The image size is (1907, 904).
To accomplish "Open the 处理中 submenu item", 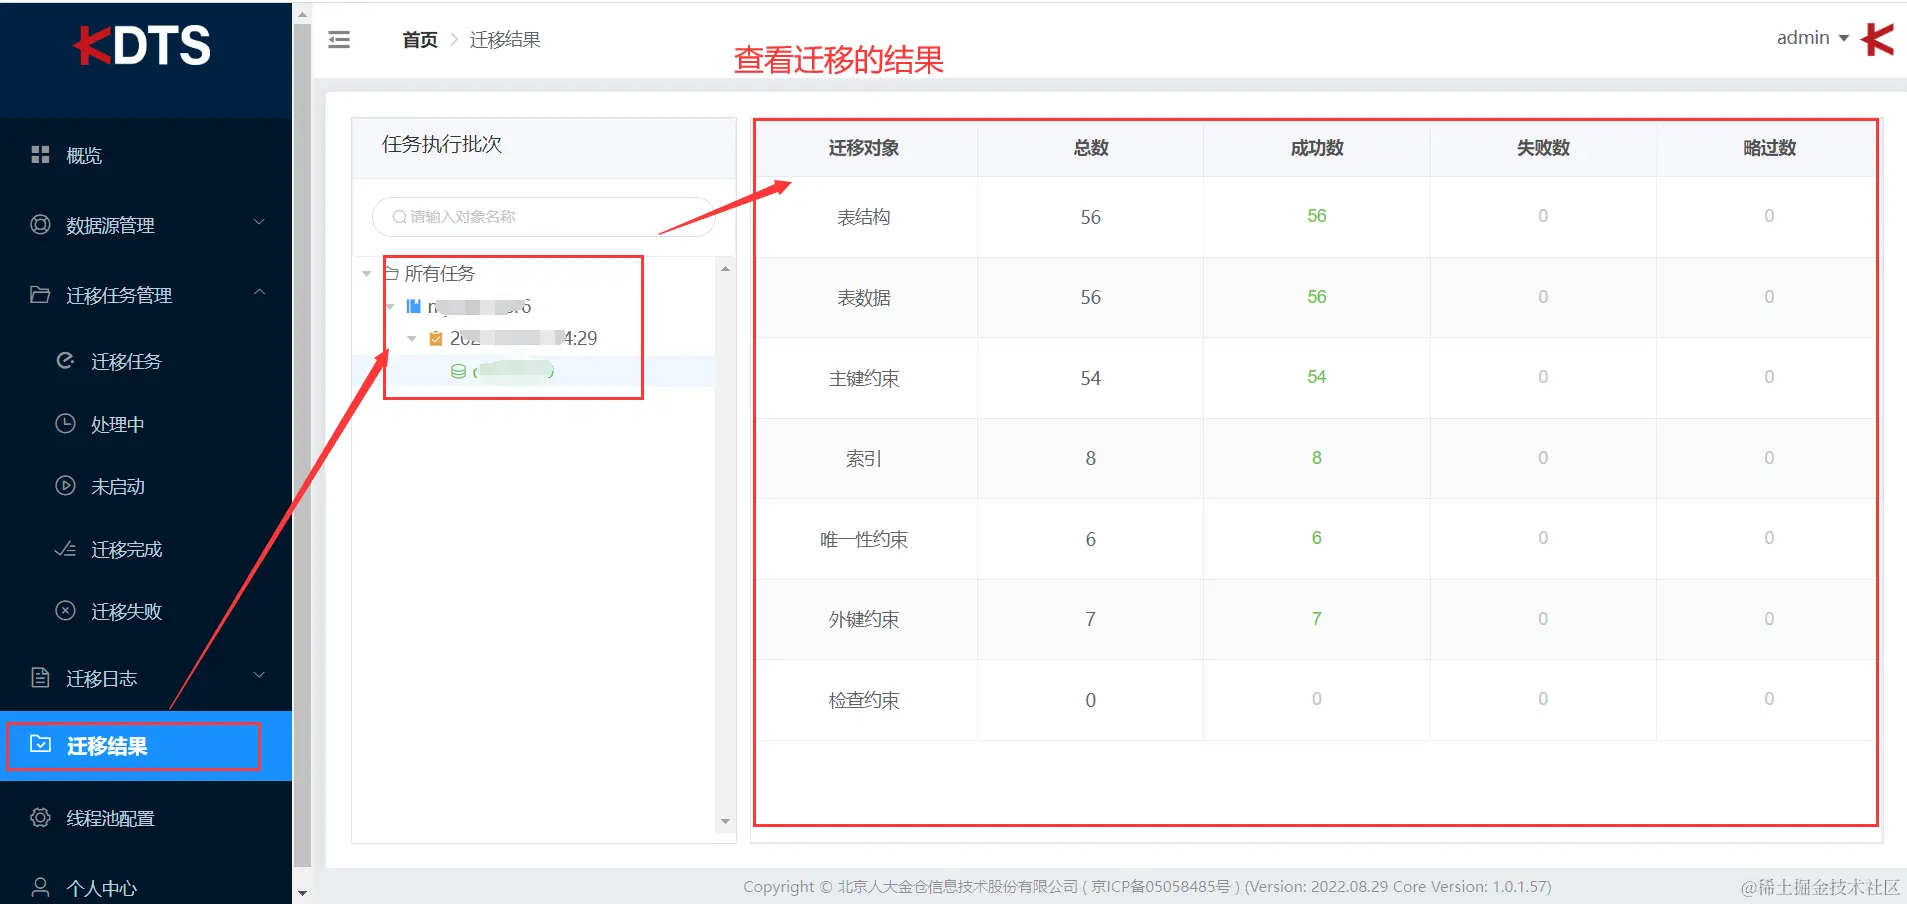I will click(146, 424).
